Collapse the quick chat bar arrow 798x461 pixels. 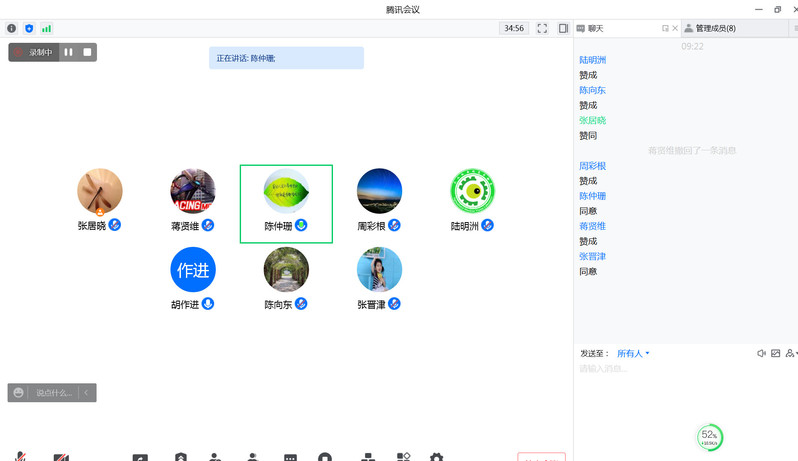pyautogui.click(x=86, y=393)
